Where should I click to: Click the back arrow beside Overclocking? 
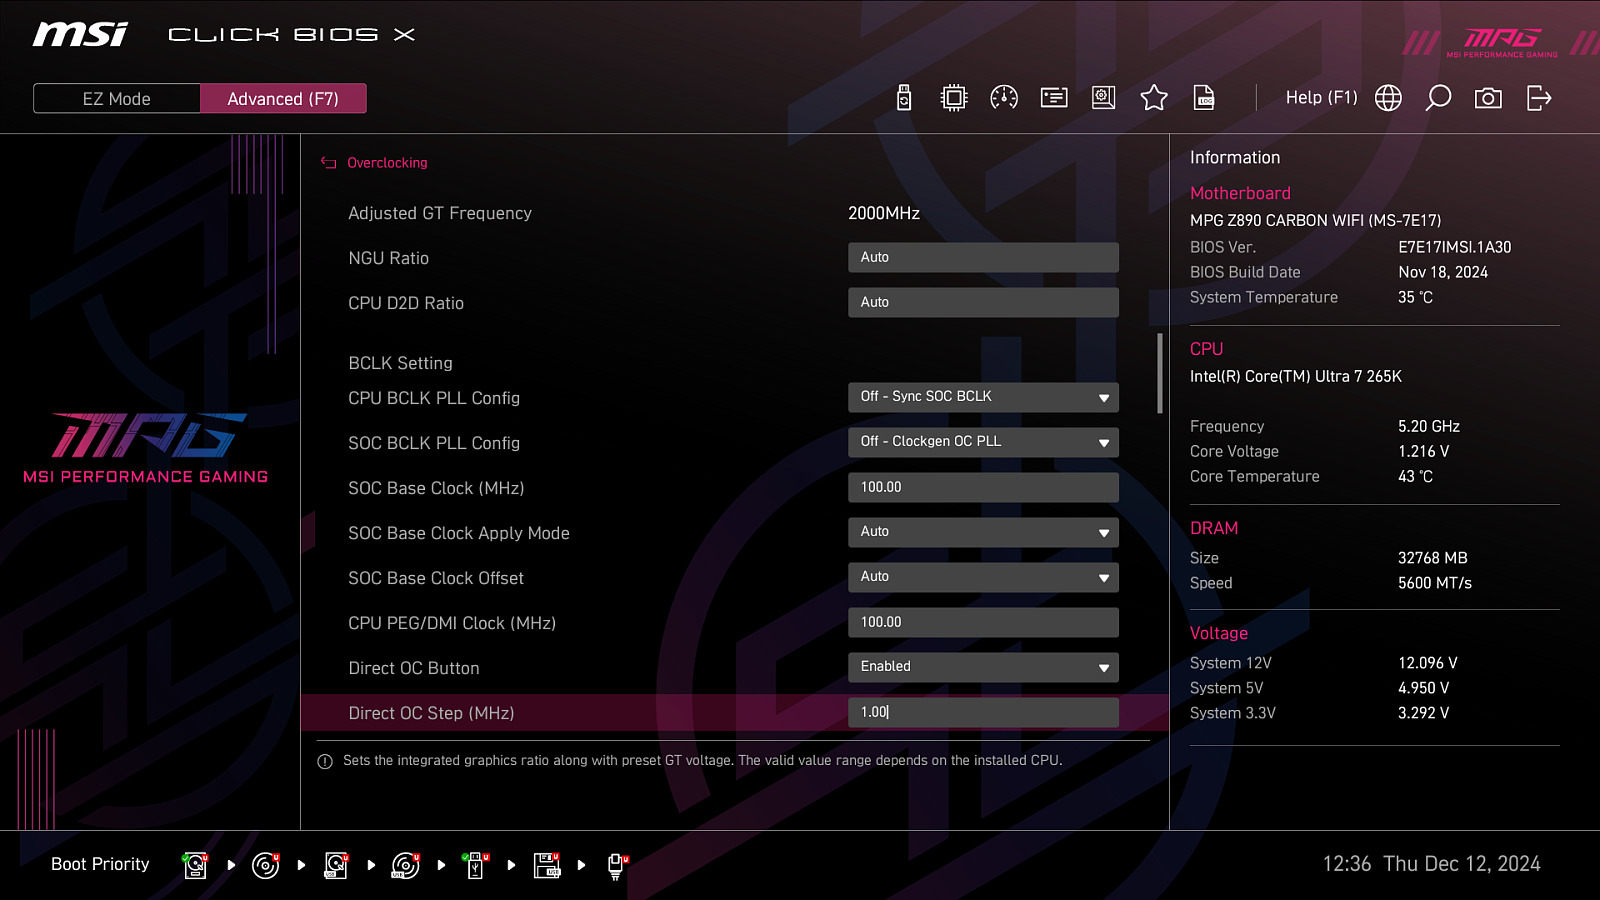[x=328, y=162]
